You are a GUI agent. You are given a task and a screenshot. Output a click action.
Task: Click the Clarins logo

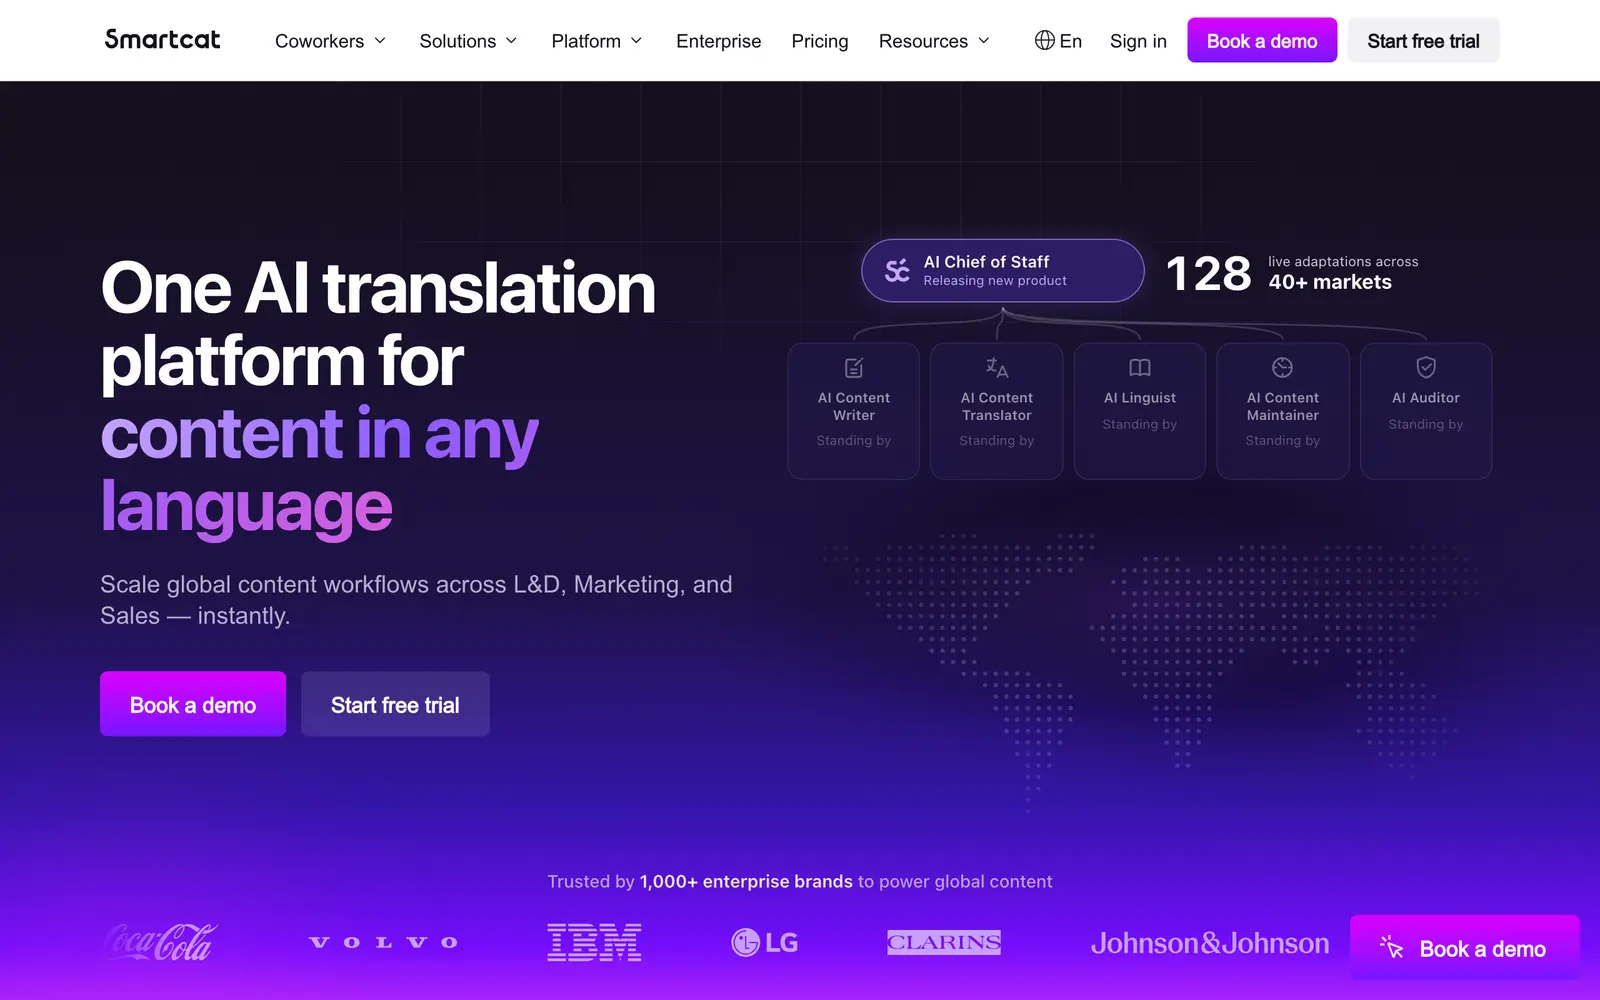[944, 942]
